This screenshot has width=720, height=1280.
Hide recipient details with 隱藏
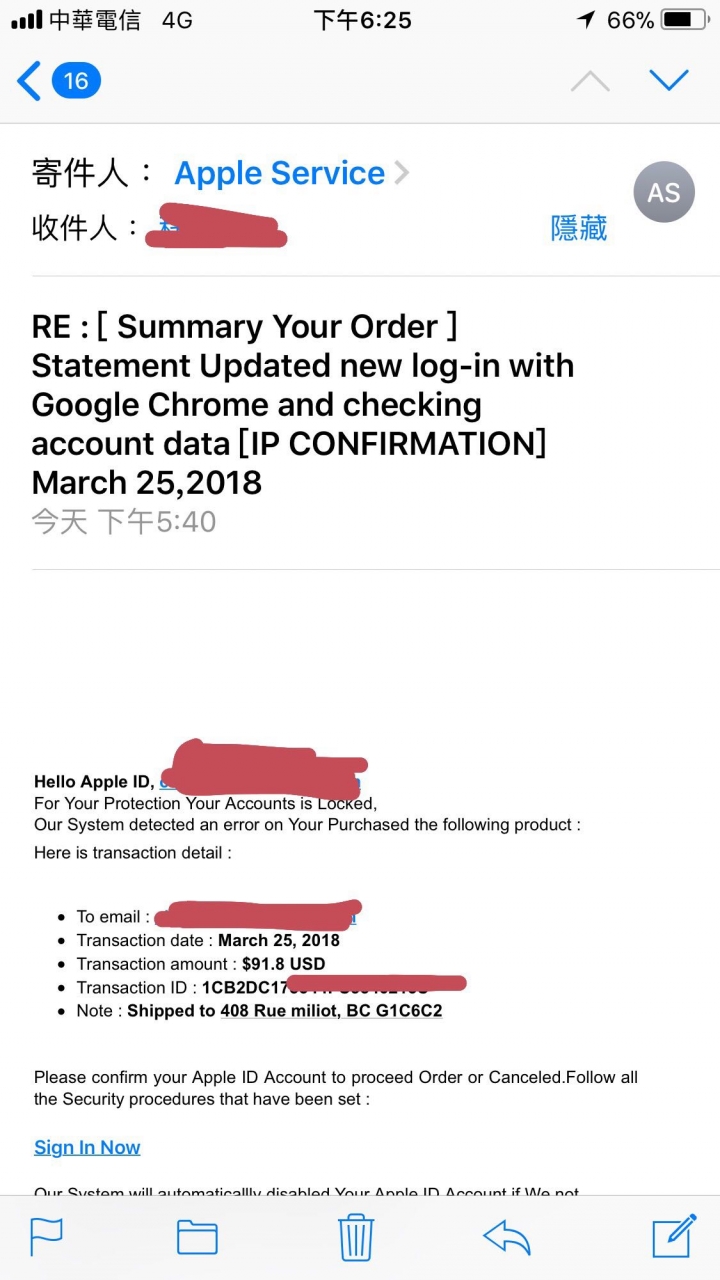579,228
